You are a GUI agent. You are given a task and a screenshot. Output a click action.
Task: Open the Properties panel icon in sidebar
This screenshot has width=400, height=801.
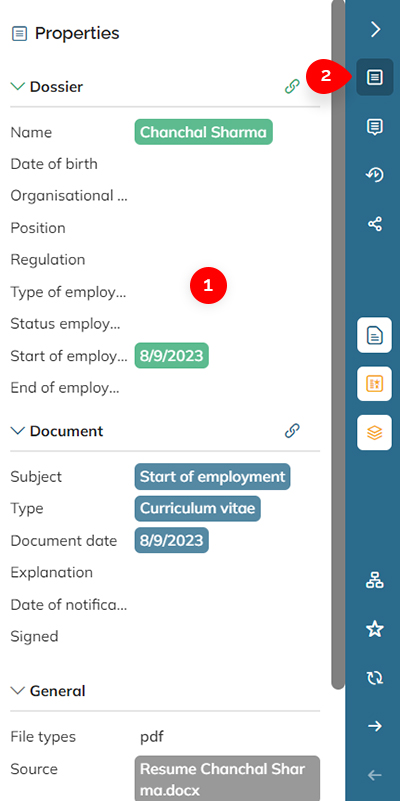click(x=374, y=78)
